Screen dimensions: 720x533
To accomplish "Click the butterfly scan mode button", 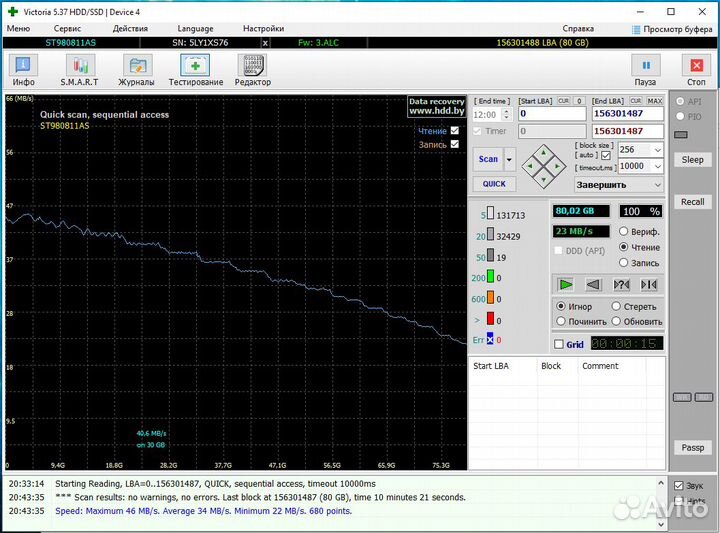I will [x=649, y=285].
